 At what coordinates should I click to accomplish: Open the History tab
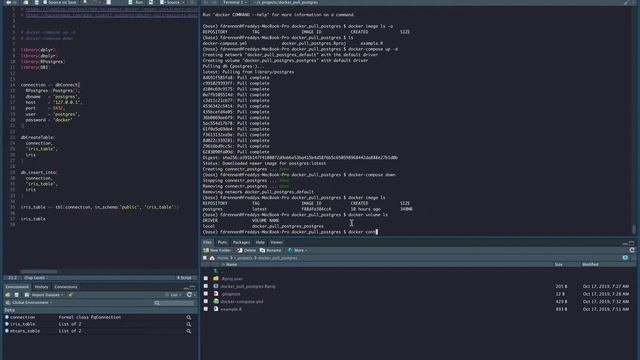41,287
